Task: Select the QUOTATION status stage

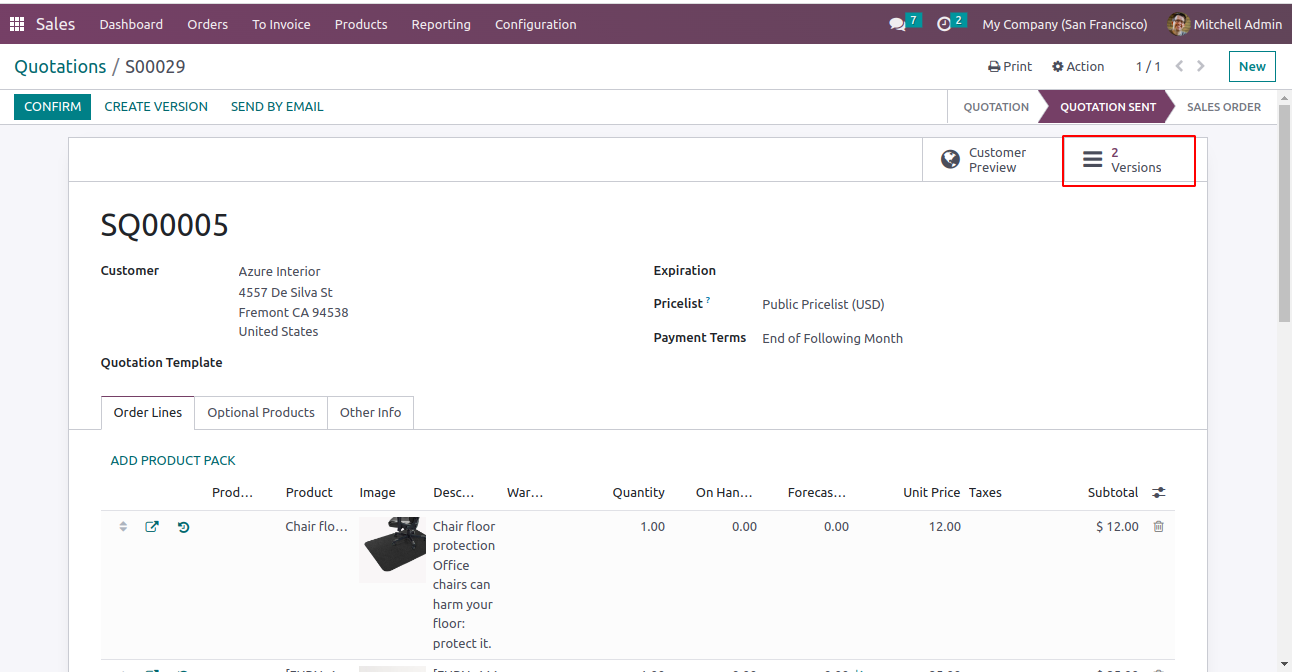Action: pos(995,107)
